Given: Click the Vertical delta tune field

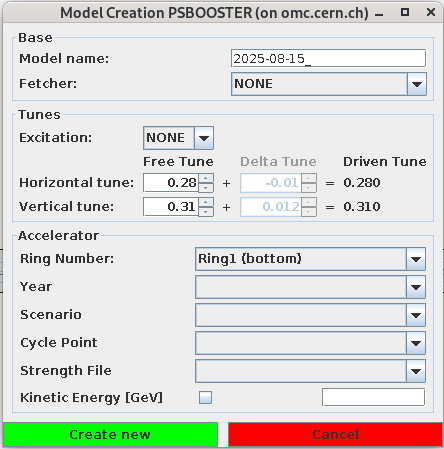Looking at the screenshot, I should pos(271,207).
